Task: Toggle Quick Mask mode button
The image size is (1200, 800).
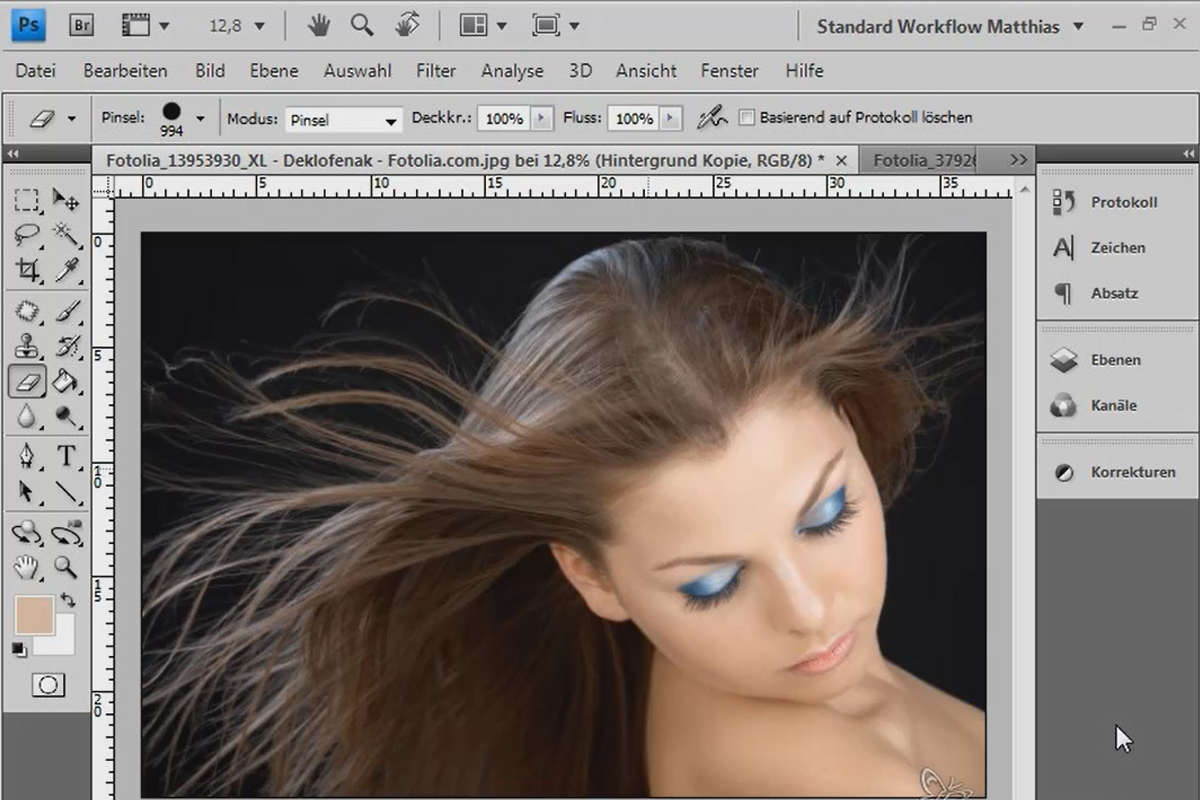Action: pyautogui.click(x=48, y=685)
